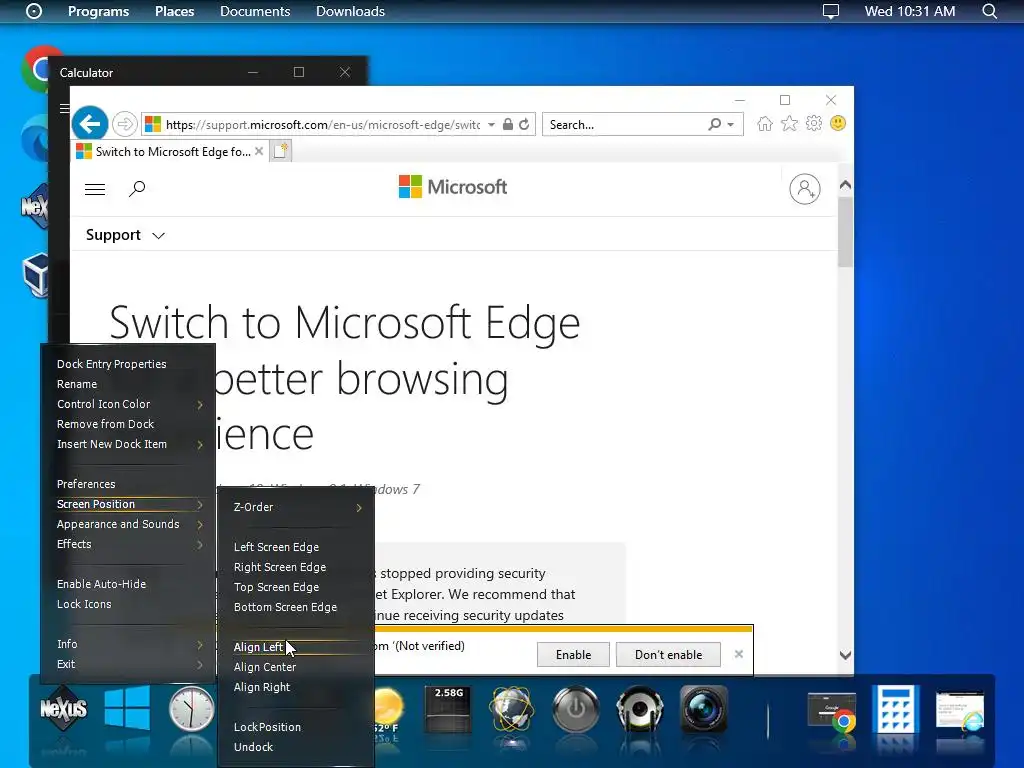1024x768 pixels.
Task: Select Right Screen Edge position
Action: [280, 567]
